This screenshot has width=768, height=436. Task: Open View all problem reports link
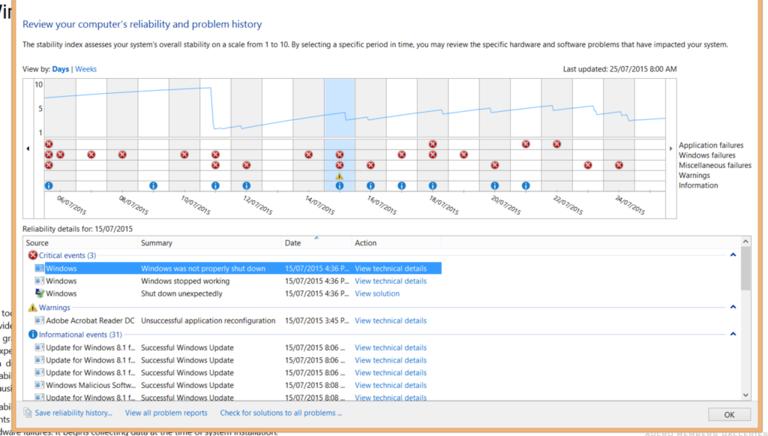pyautogui.click(x=166, y=412)
